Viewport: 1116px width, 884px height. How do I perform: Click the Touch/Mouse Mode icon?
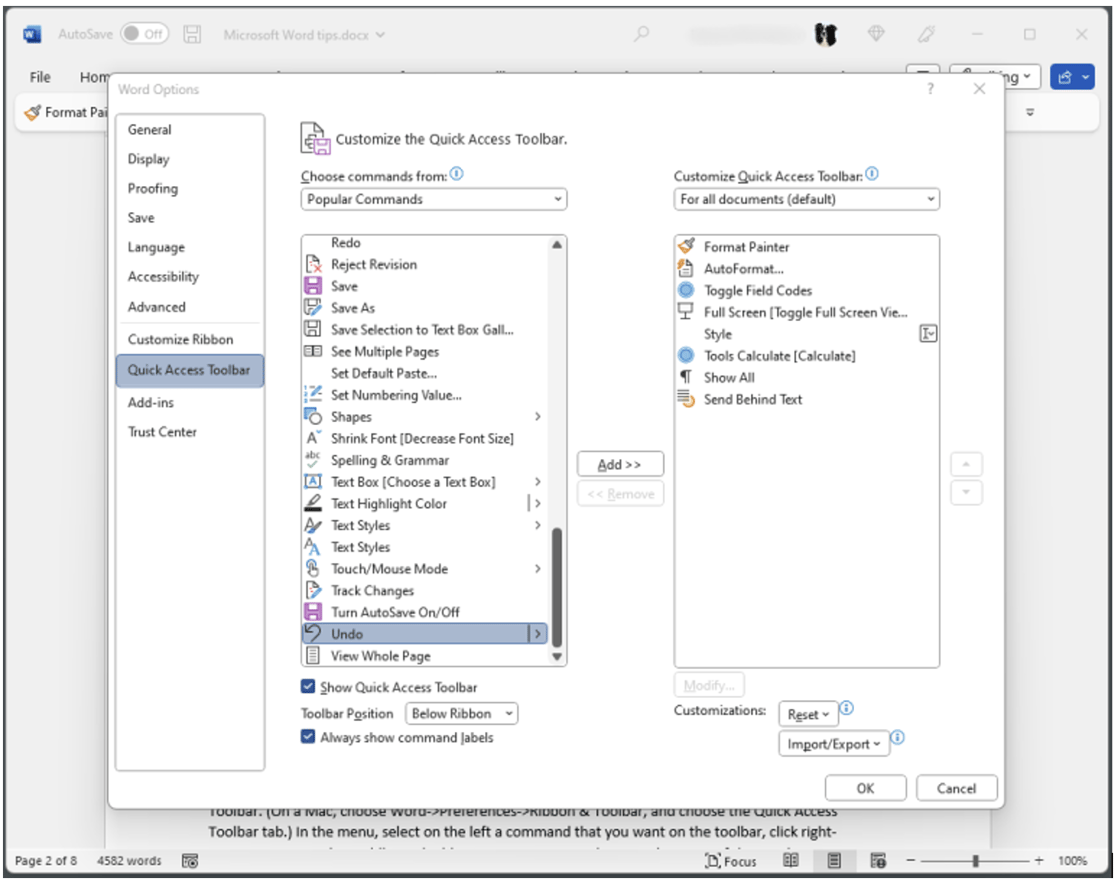point(313,569)
